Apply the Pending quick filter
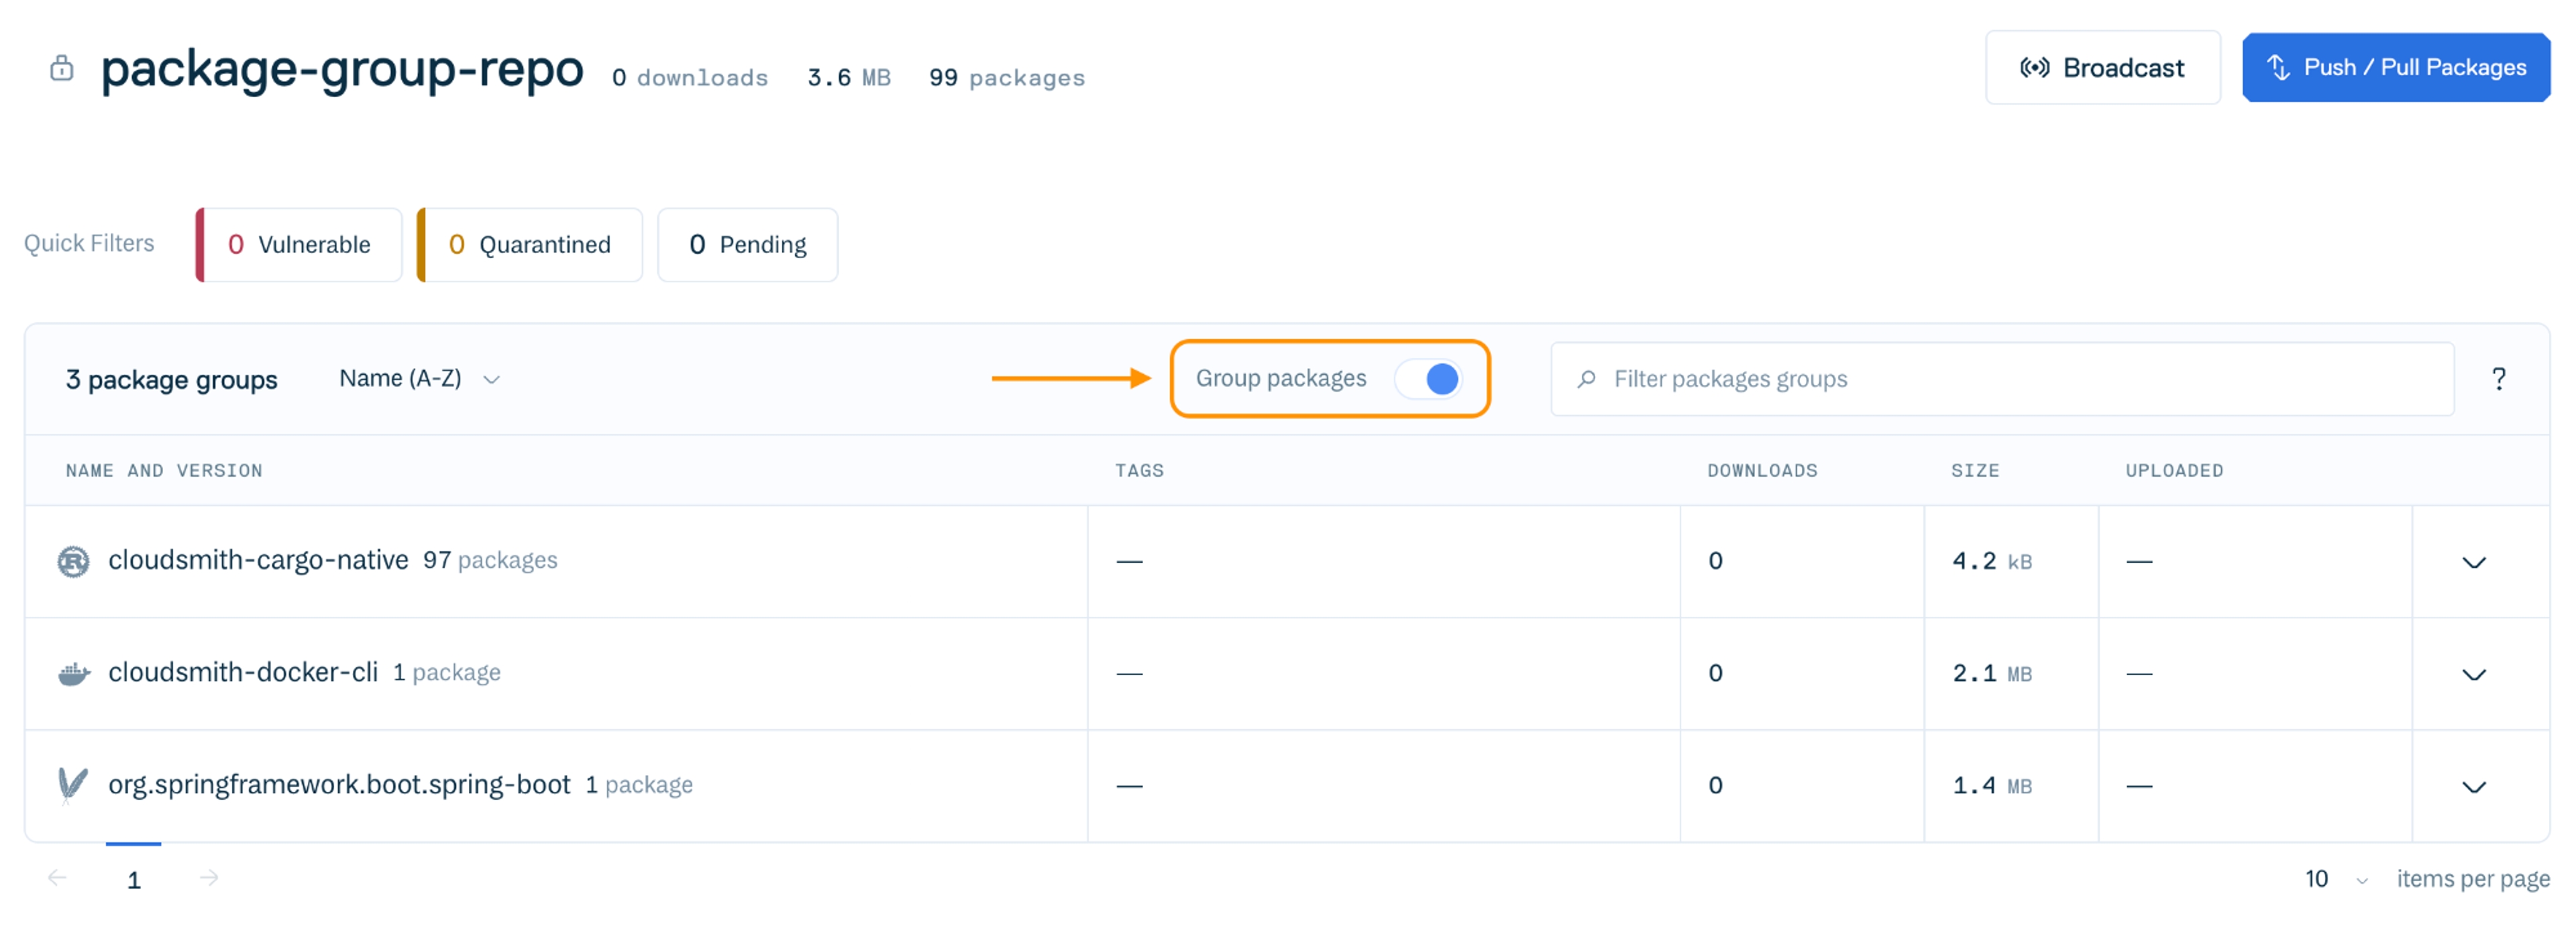 (x=747, y=245)
